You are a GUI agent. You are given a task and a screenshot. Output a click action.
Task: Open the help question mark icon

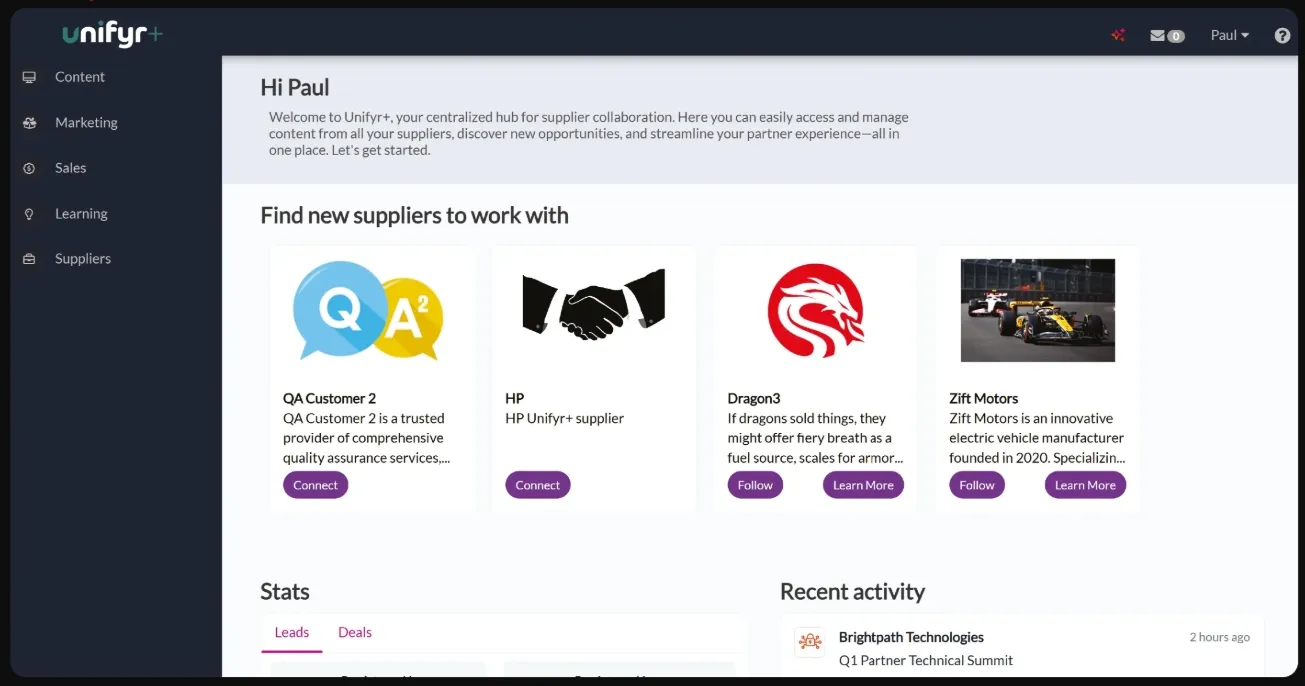[x=1282, y=35]
